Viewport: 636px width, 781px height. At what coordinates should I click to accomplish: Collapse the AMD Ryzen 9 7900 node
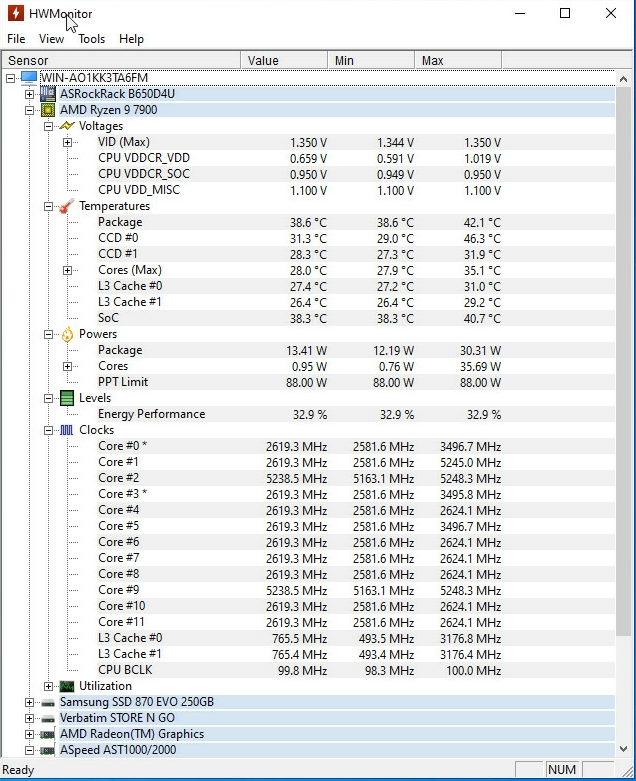pyautogui.click(x=29, y=110)
